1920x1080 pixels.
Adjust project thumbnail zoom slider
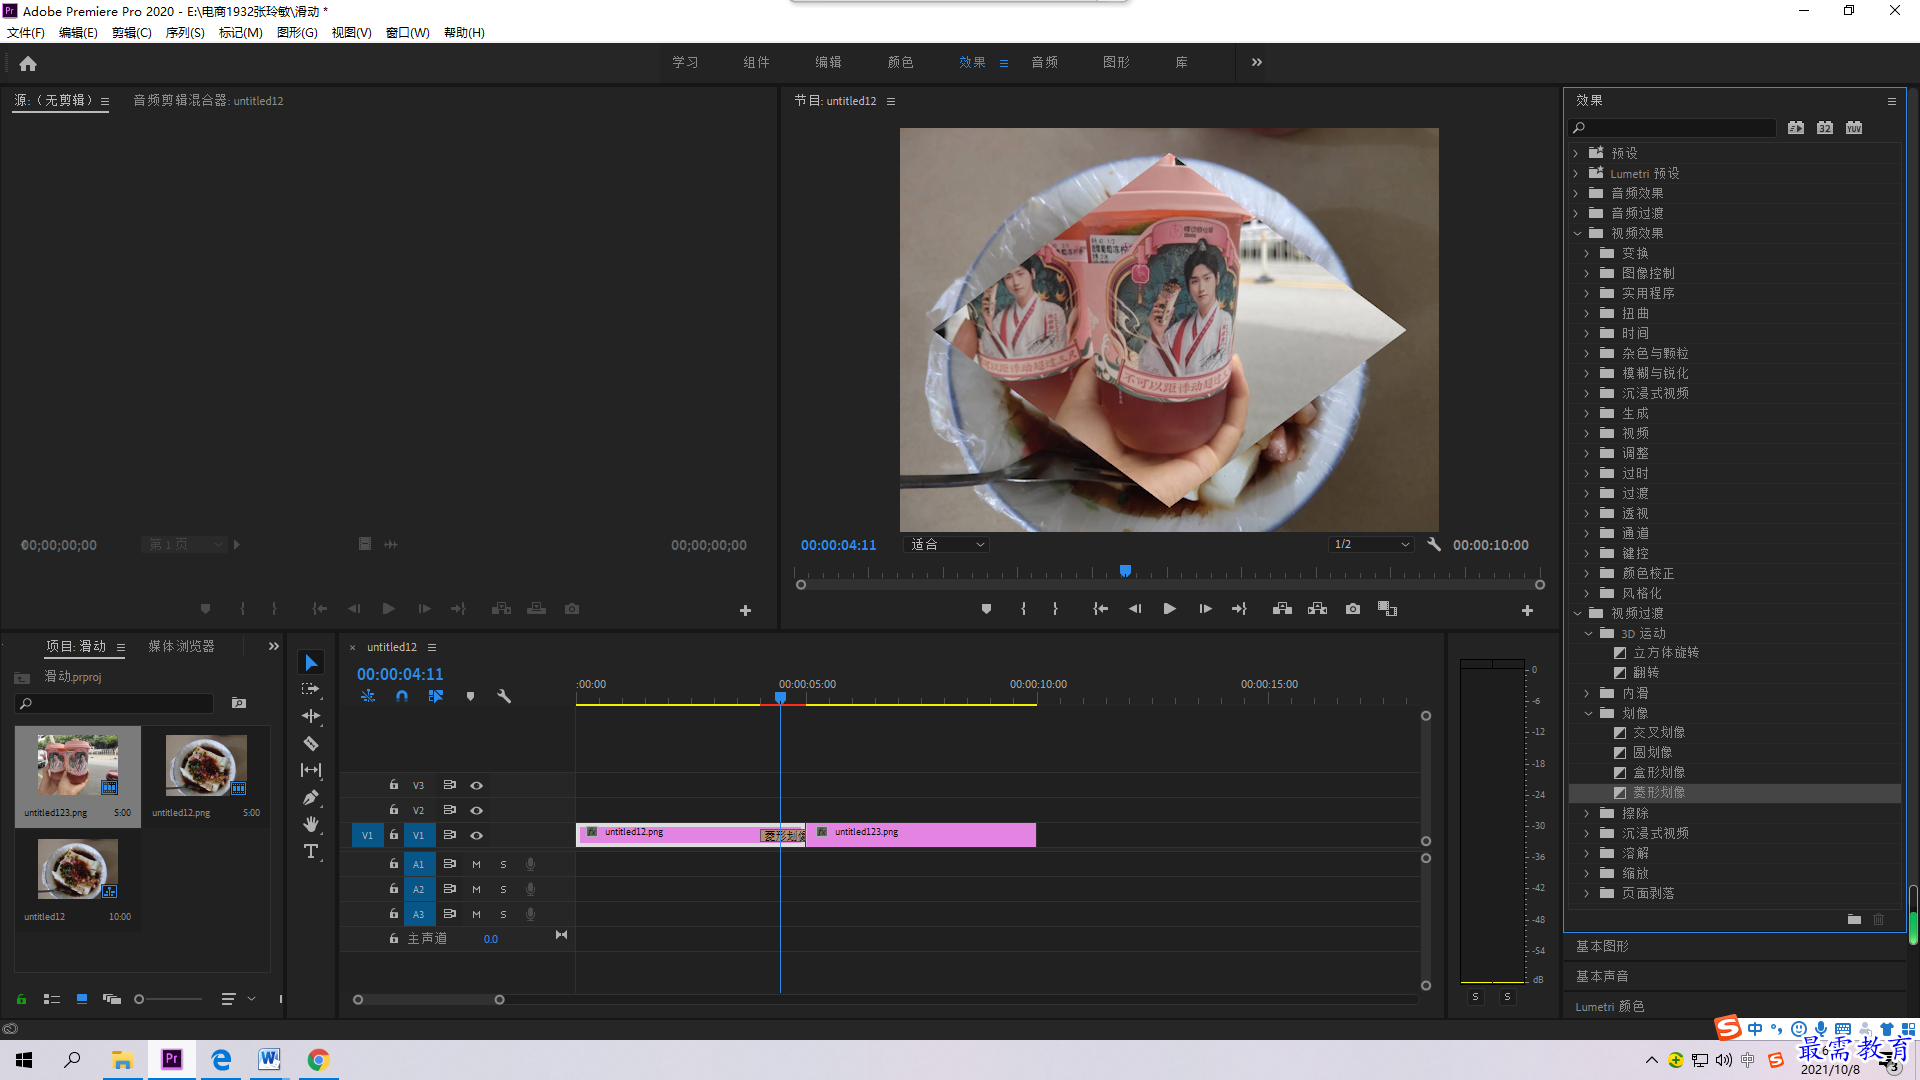pos(140,999)
